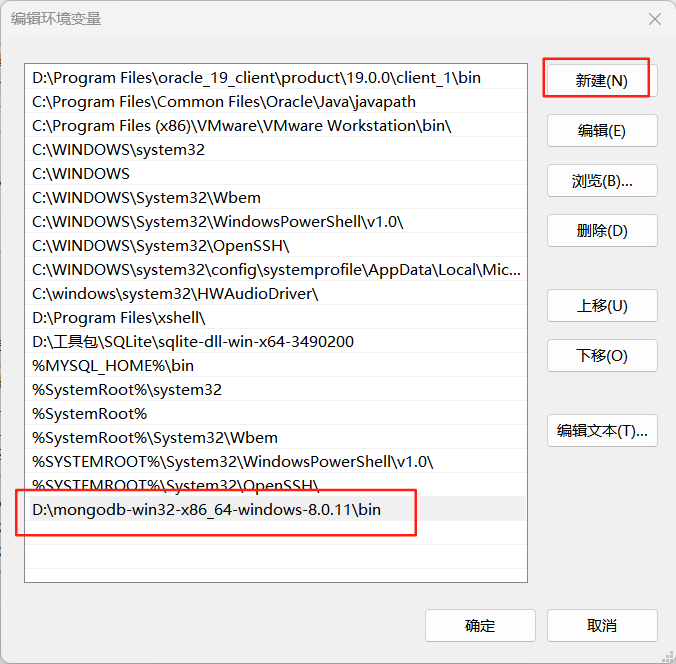
Task: Select the C:\WINDOWS\System32\OpenSSH\ entry
Action: pyautogui.click(x=276, y=246)
